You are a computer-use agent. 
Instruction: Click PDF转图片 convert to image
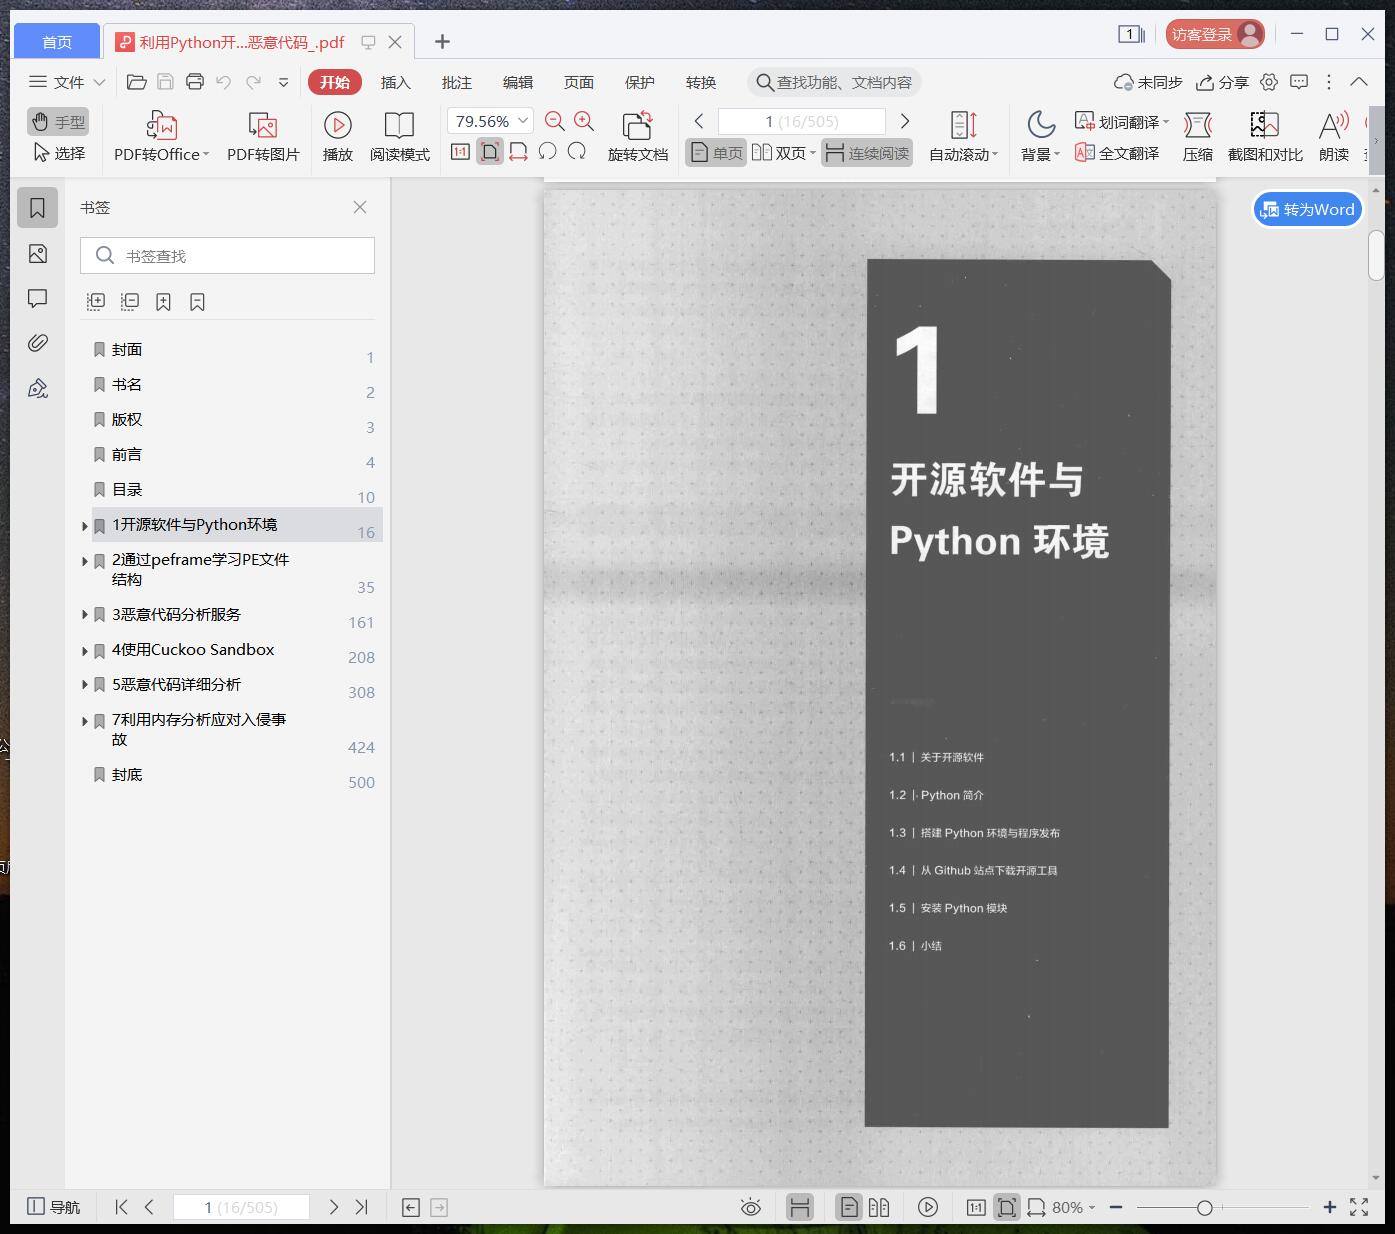pos(263,136)
